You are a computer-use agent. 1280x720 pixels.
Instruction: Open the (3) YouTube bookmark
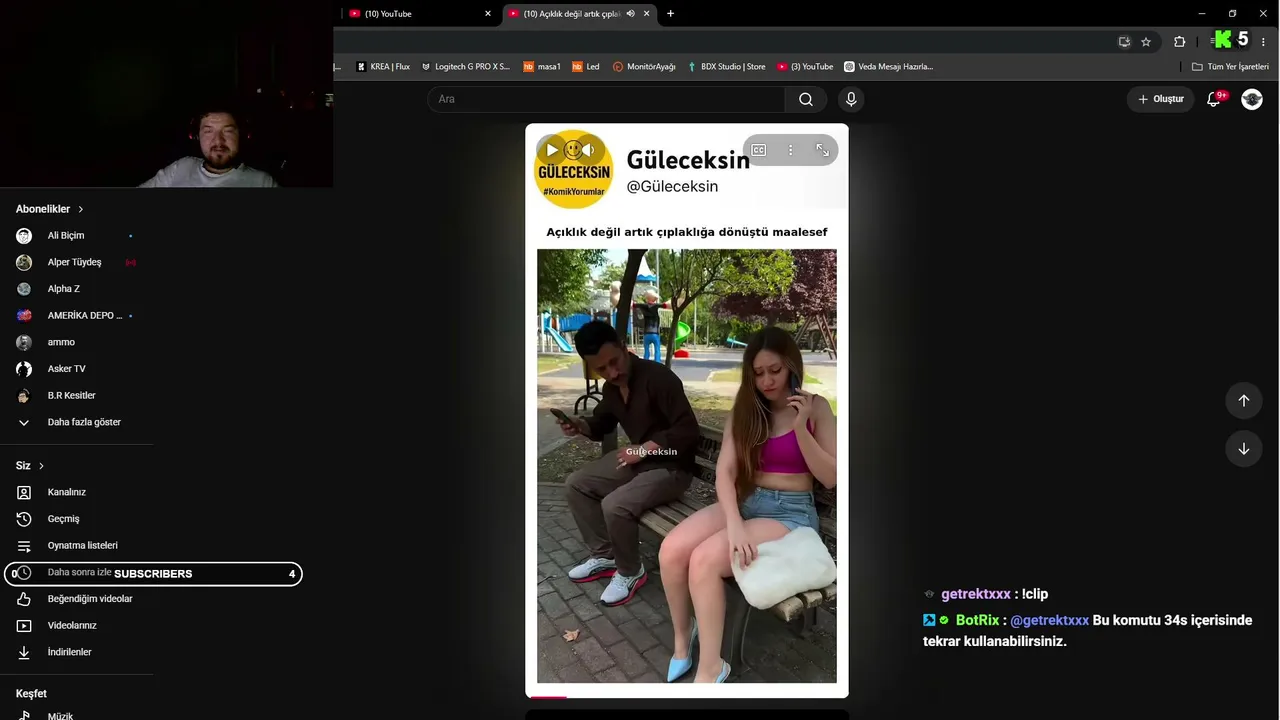805,67
